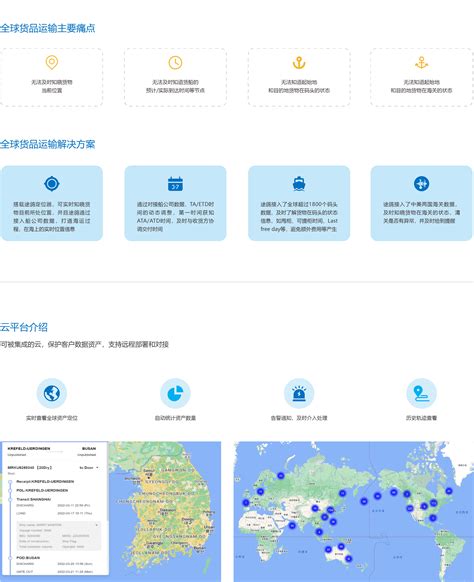Click the route pin icon for 历史轨迹查看

pyautogui.click(x=421, y=393)
